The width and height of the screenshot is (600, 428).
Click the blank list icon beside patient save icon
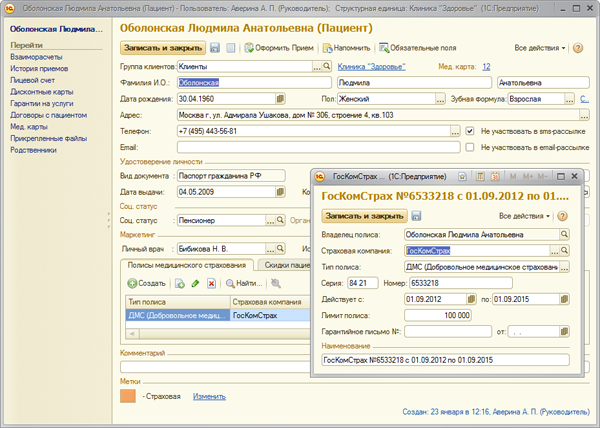point(230,48)
